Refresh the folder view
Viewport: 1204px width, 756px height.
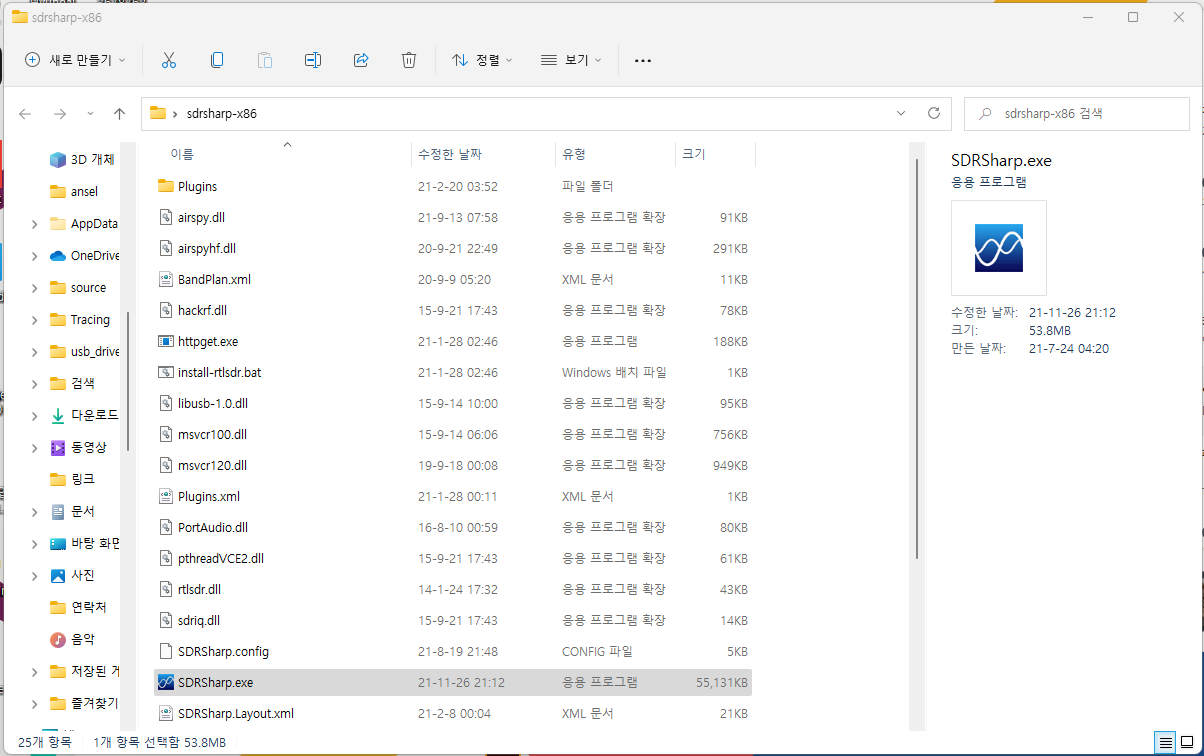point(934,113)
